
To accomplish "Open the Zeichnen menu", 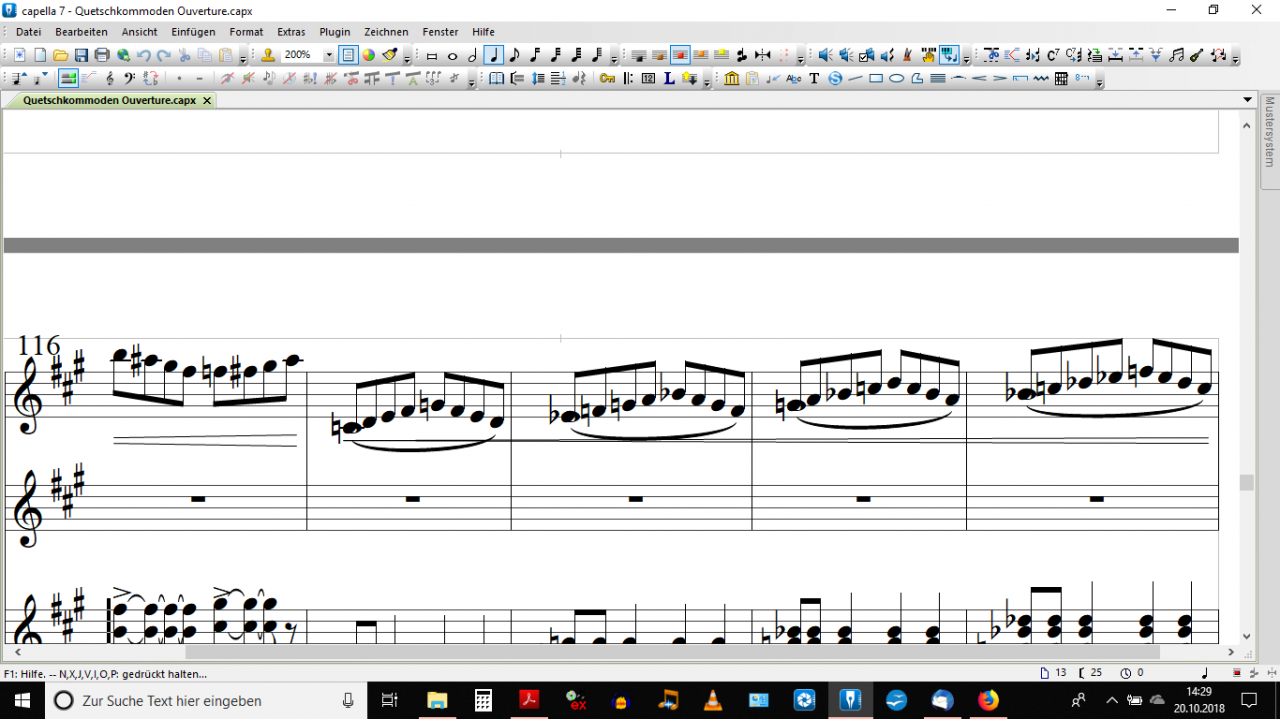I will pyautogui.click(x=385, y=32).
